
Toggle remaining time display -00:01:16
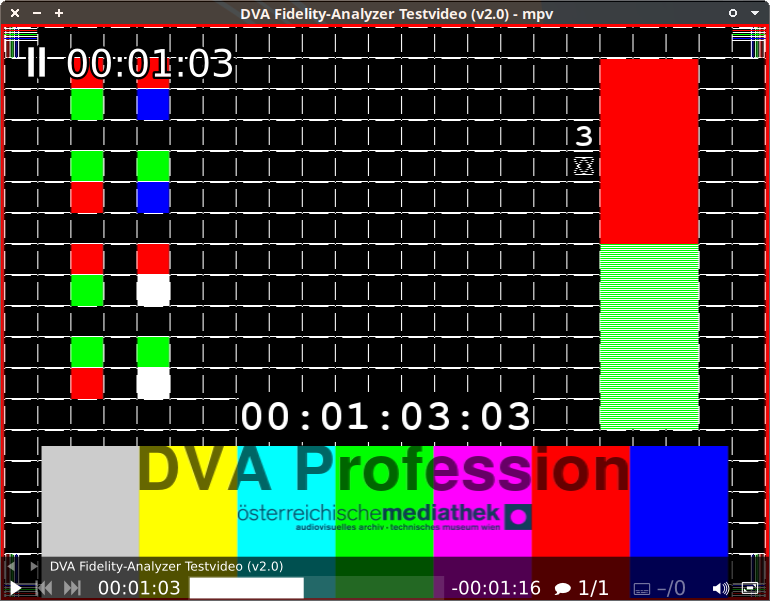tap(496, 588)
